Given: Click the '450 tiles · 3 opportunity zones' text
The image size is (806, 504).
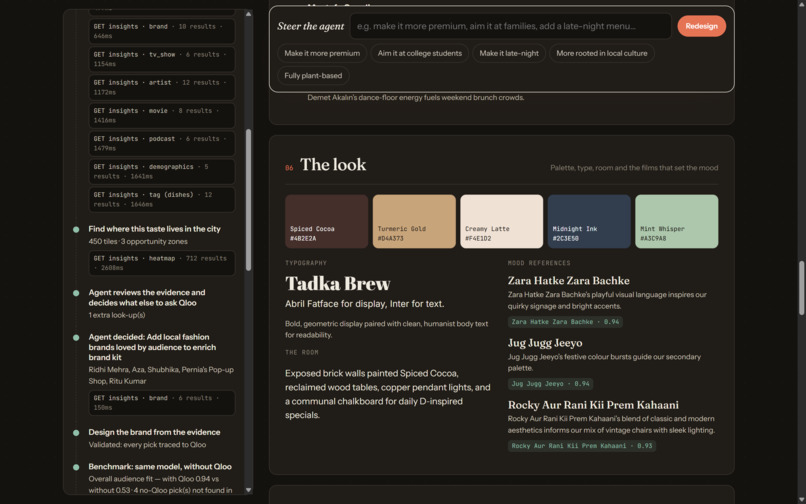Looking at the screenshot, I should point(138,241).
